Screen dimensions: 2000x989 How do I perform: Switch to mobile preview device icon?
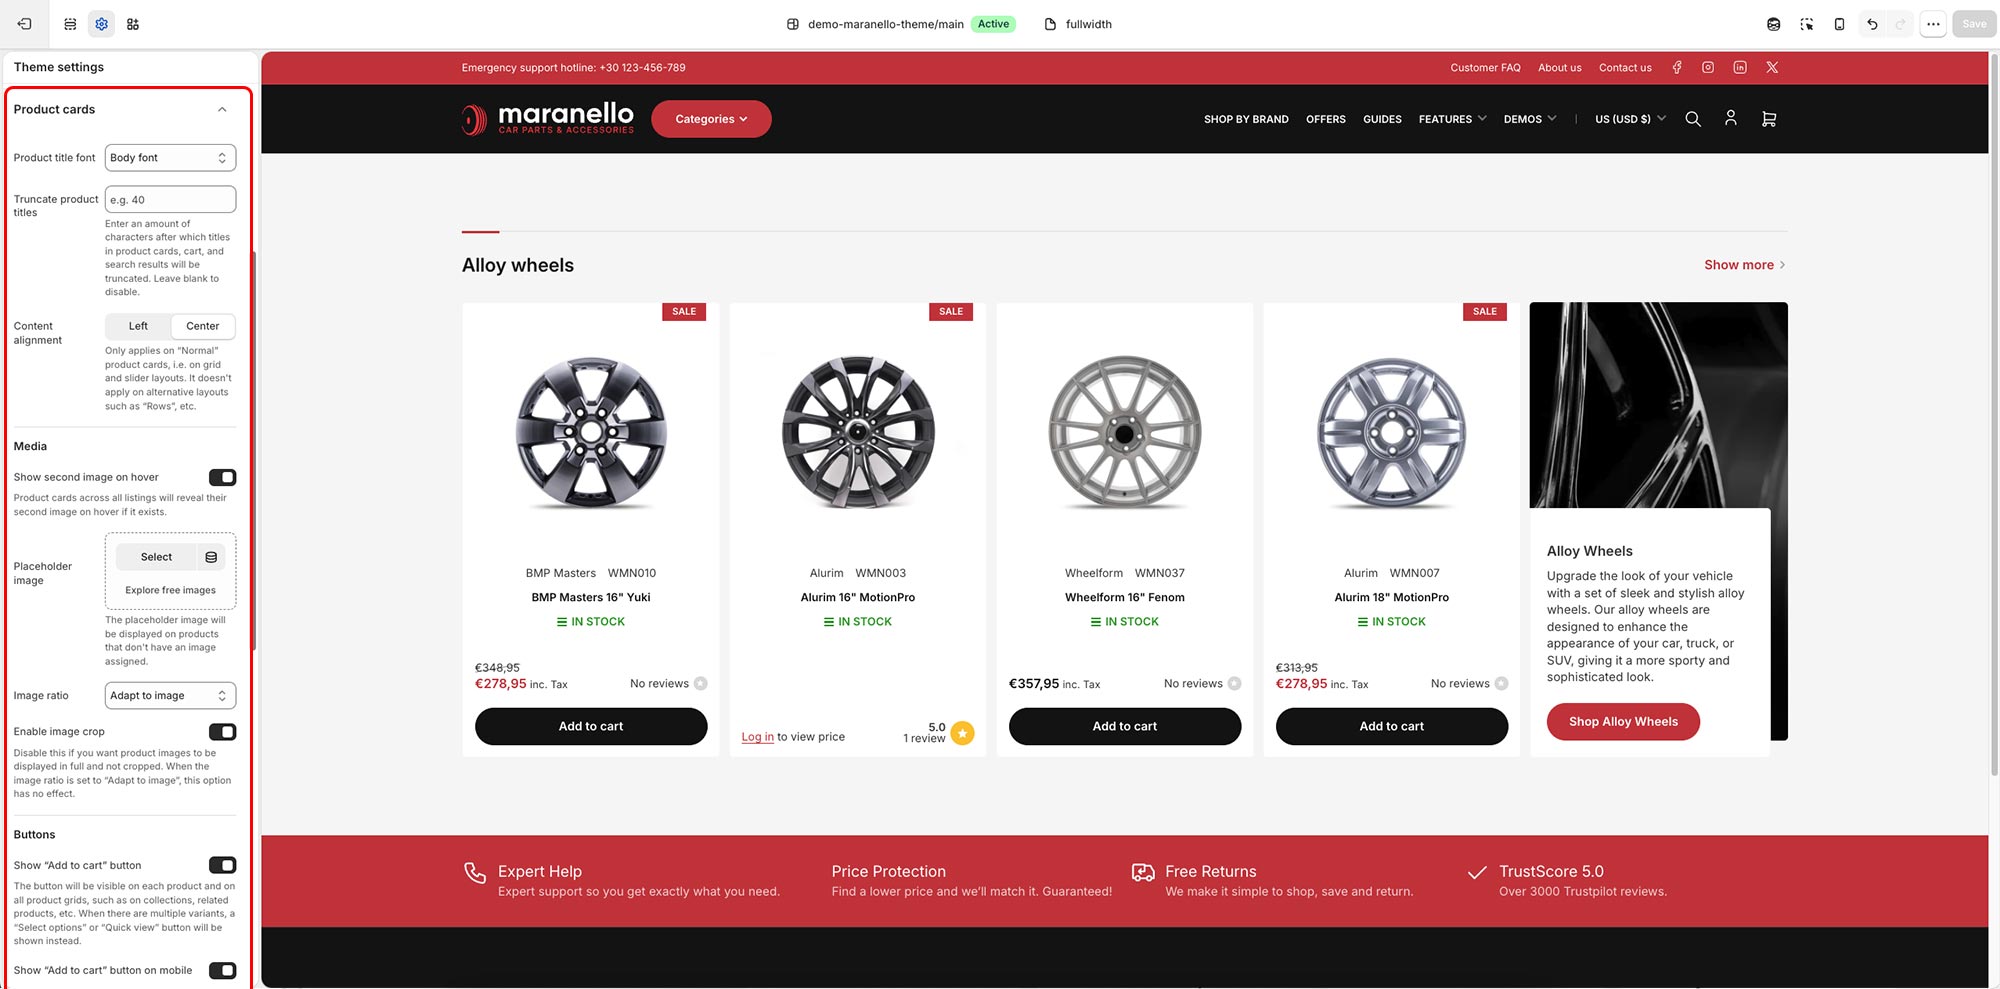(x=1839, y=24)
